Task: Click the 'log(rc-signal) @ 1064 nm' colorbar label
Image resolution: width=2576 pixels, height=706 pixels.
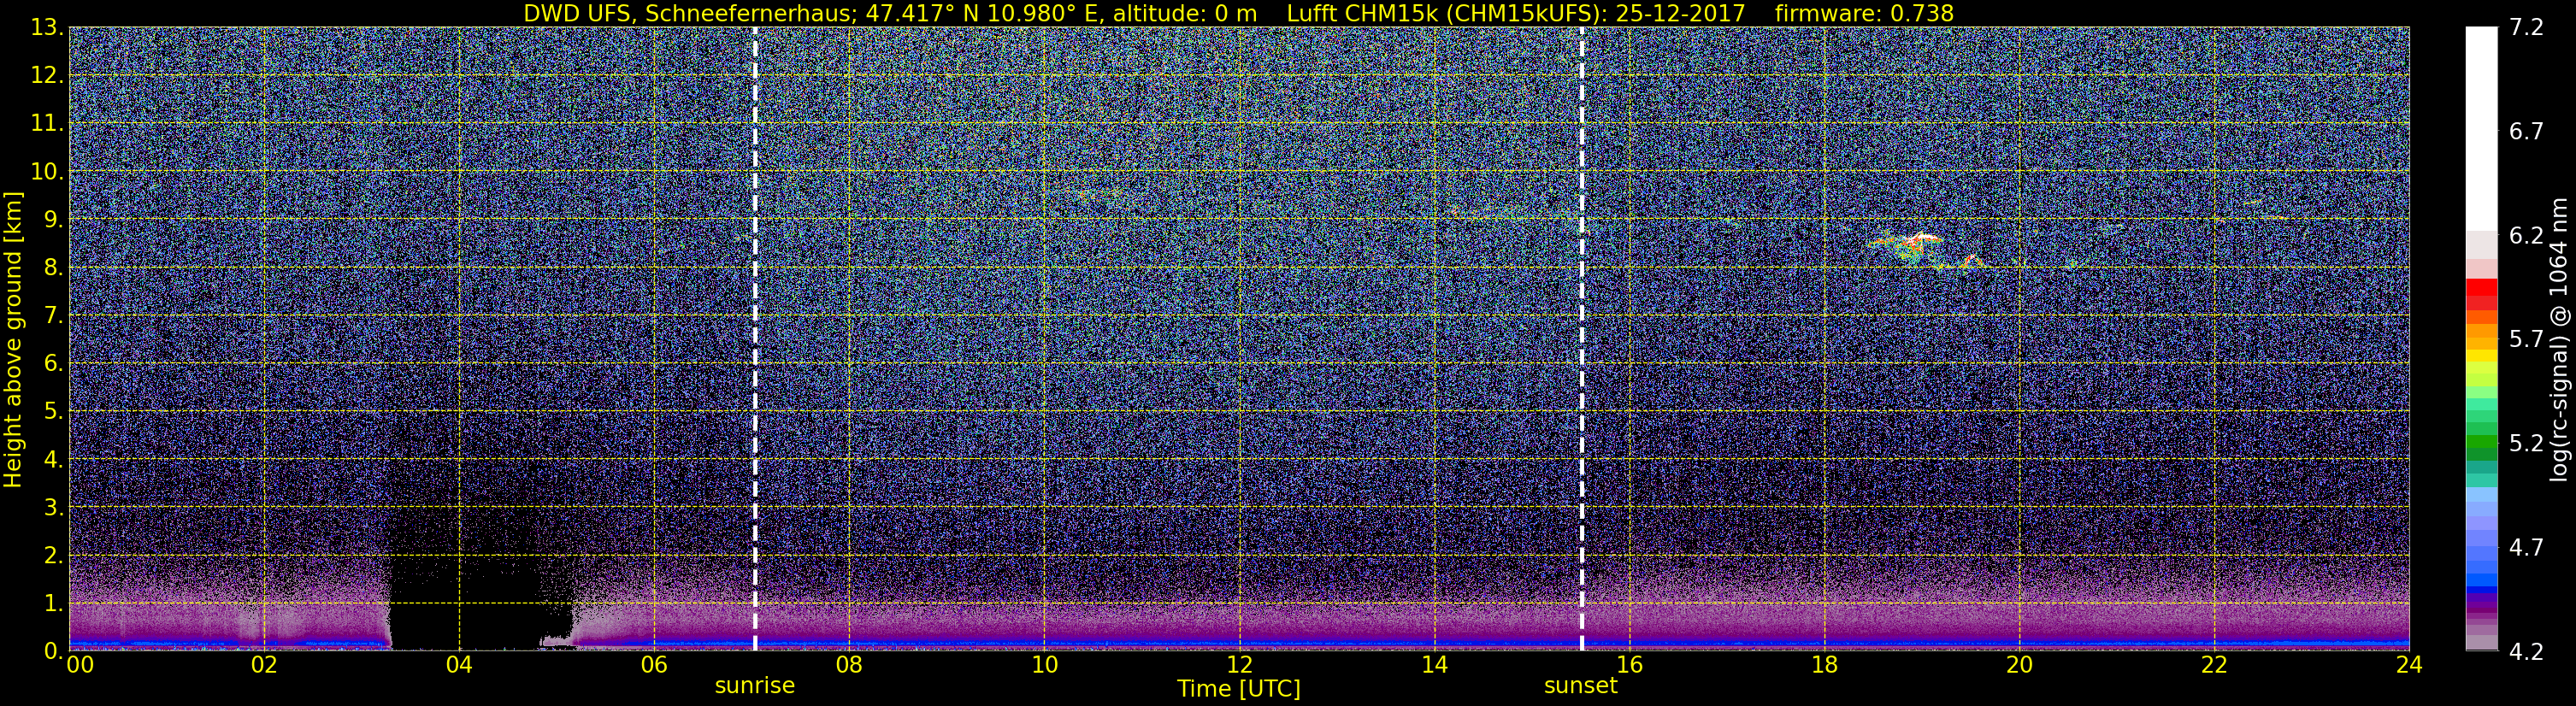Action: coord(2558,339)
